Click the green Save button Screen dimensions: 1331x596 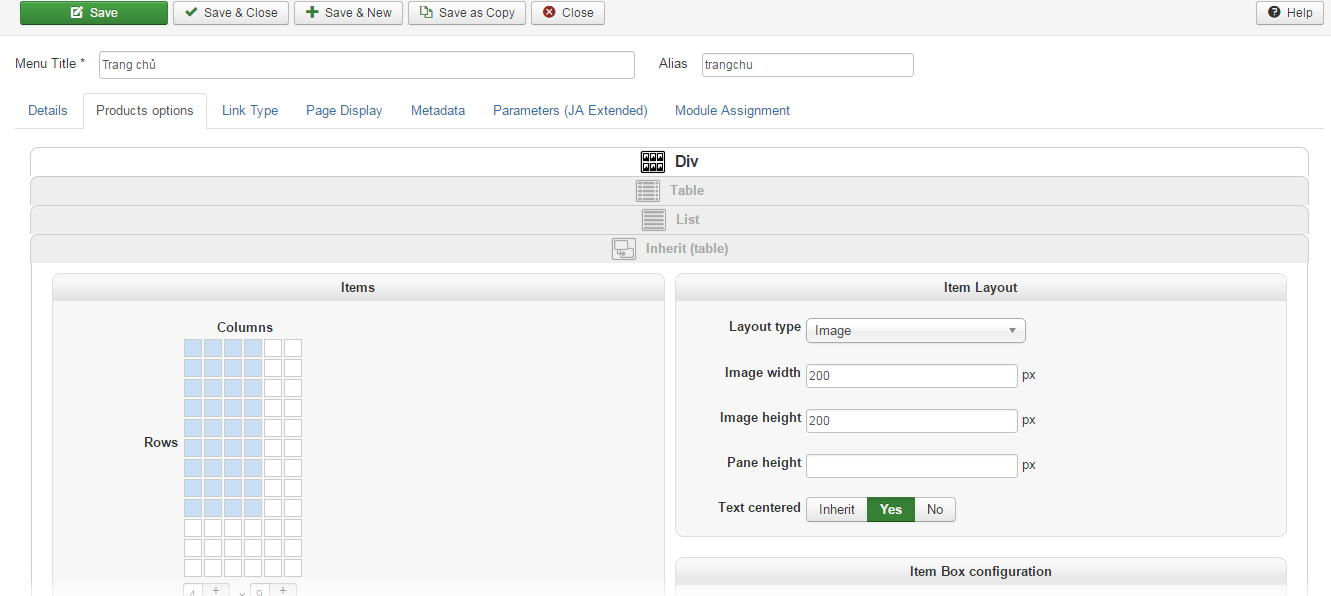(x=94, y=13)
